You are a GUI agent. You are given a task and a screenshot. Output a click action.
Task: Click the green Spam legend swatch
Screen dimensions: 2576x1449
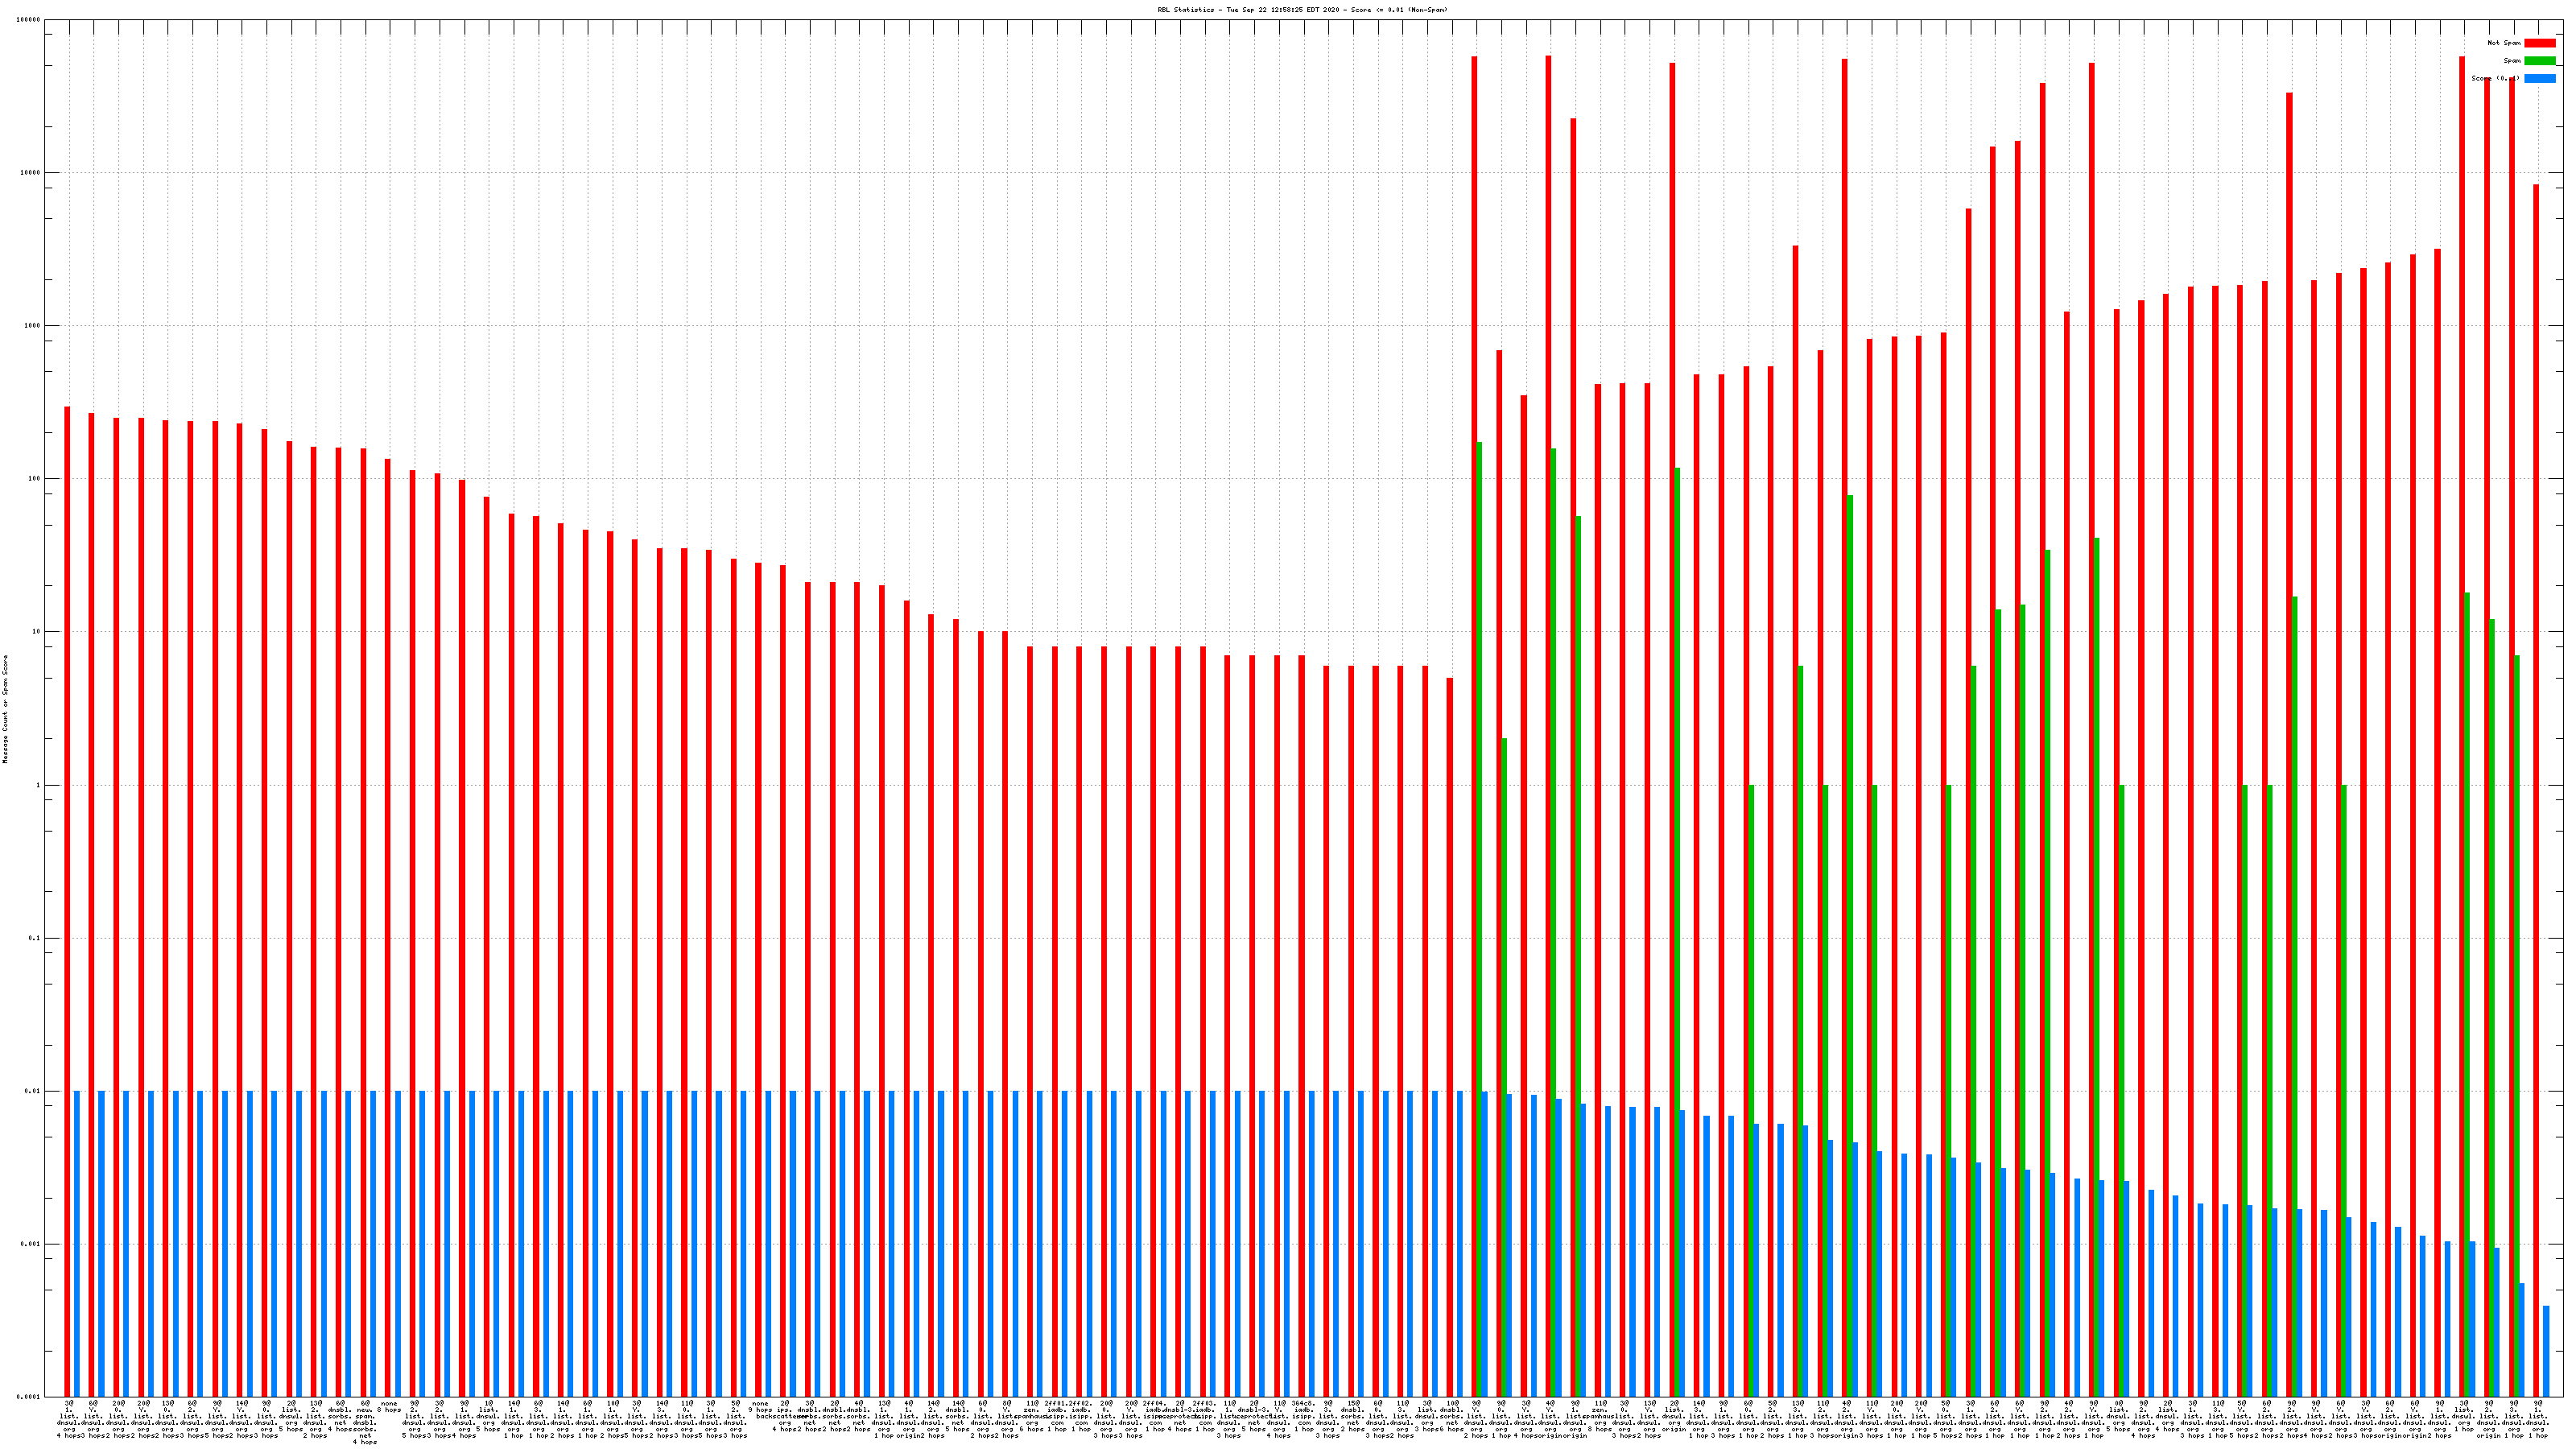click(x=2540, y=61)
